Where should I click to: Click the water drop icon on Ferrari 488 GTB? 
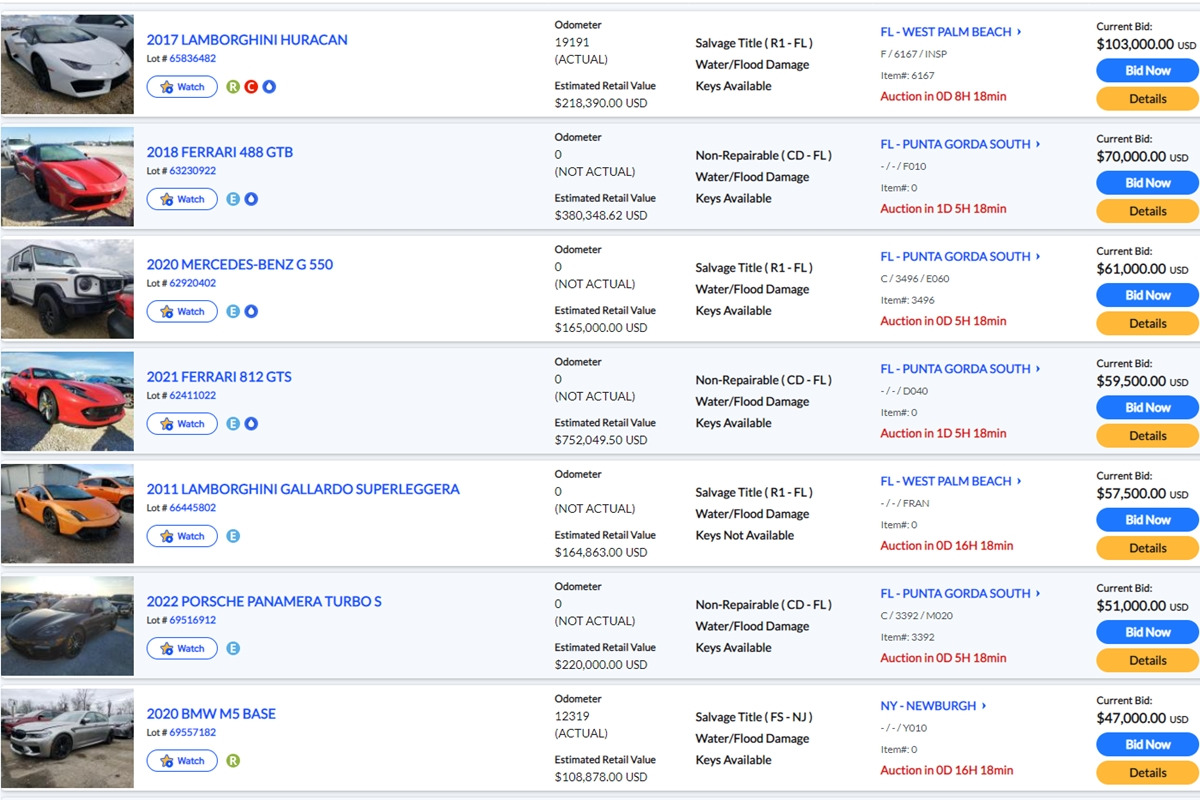(251, 199)
